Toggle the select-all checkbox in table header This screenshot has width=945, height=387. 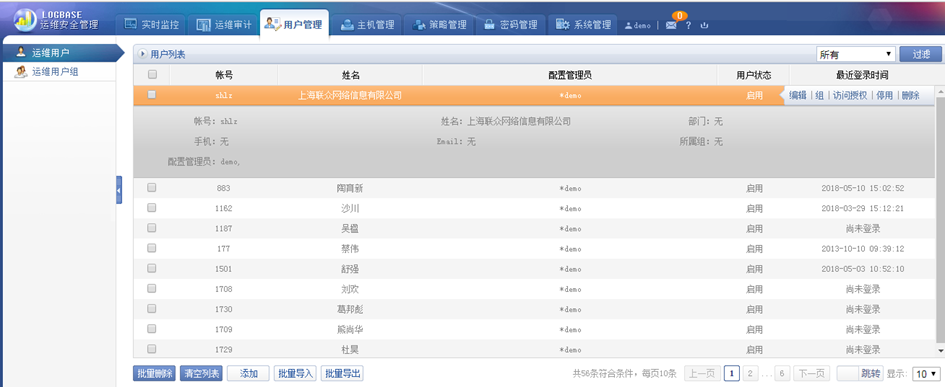tap(152, 75)
